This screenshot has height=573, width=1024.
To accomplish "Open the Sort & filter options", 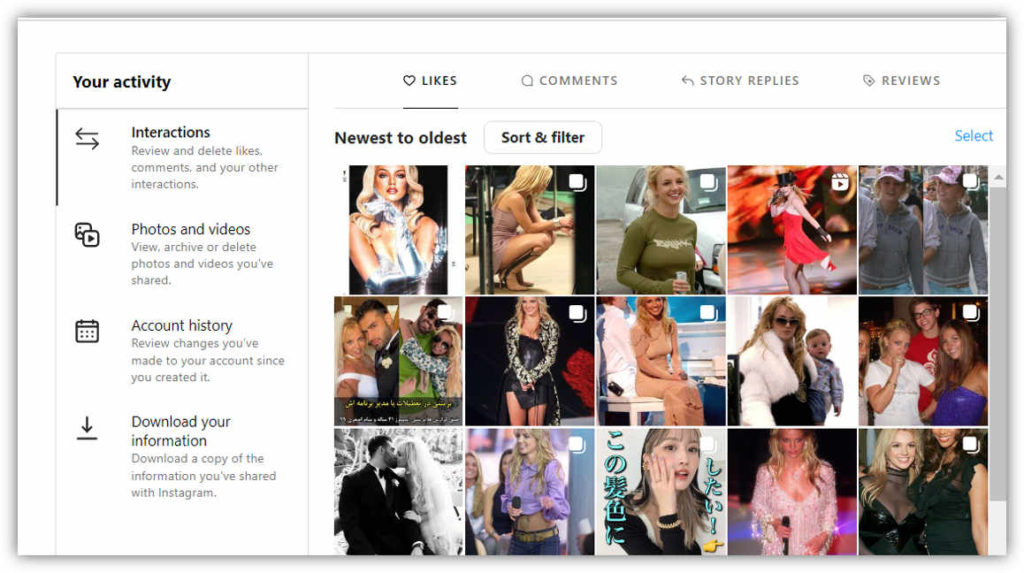I will tap(542, 137).
